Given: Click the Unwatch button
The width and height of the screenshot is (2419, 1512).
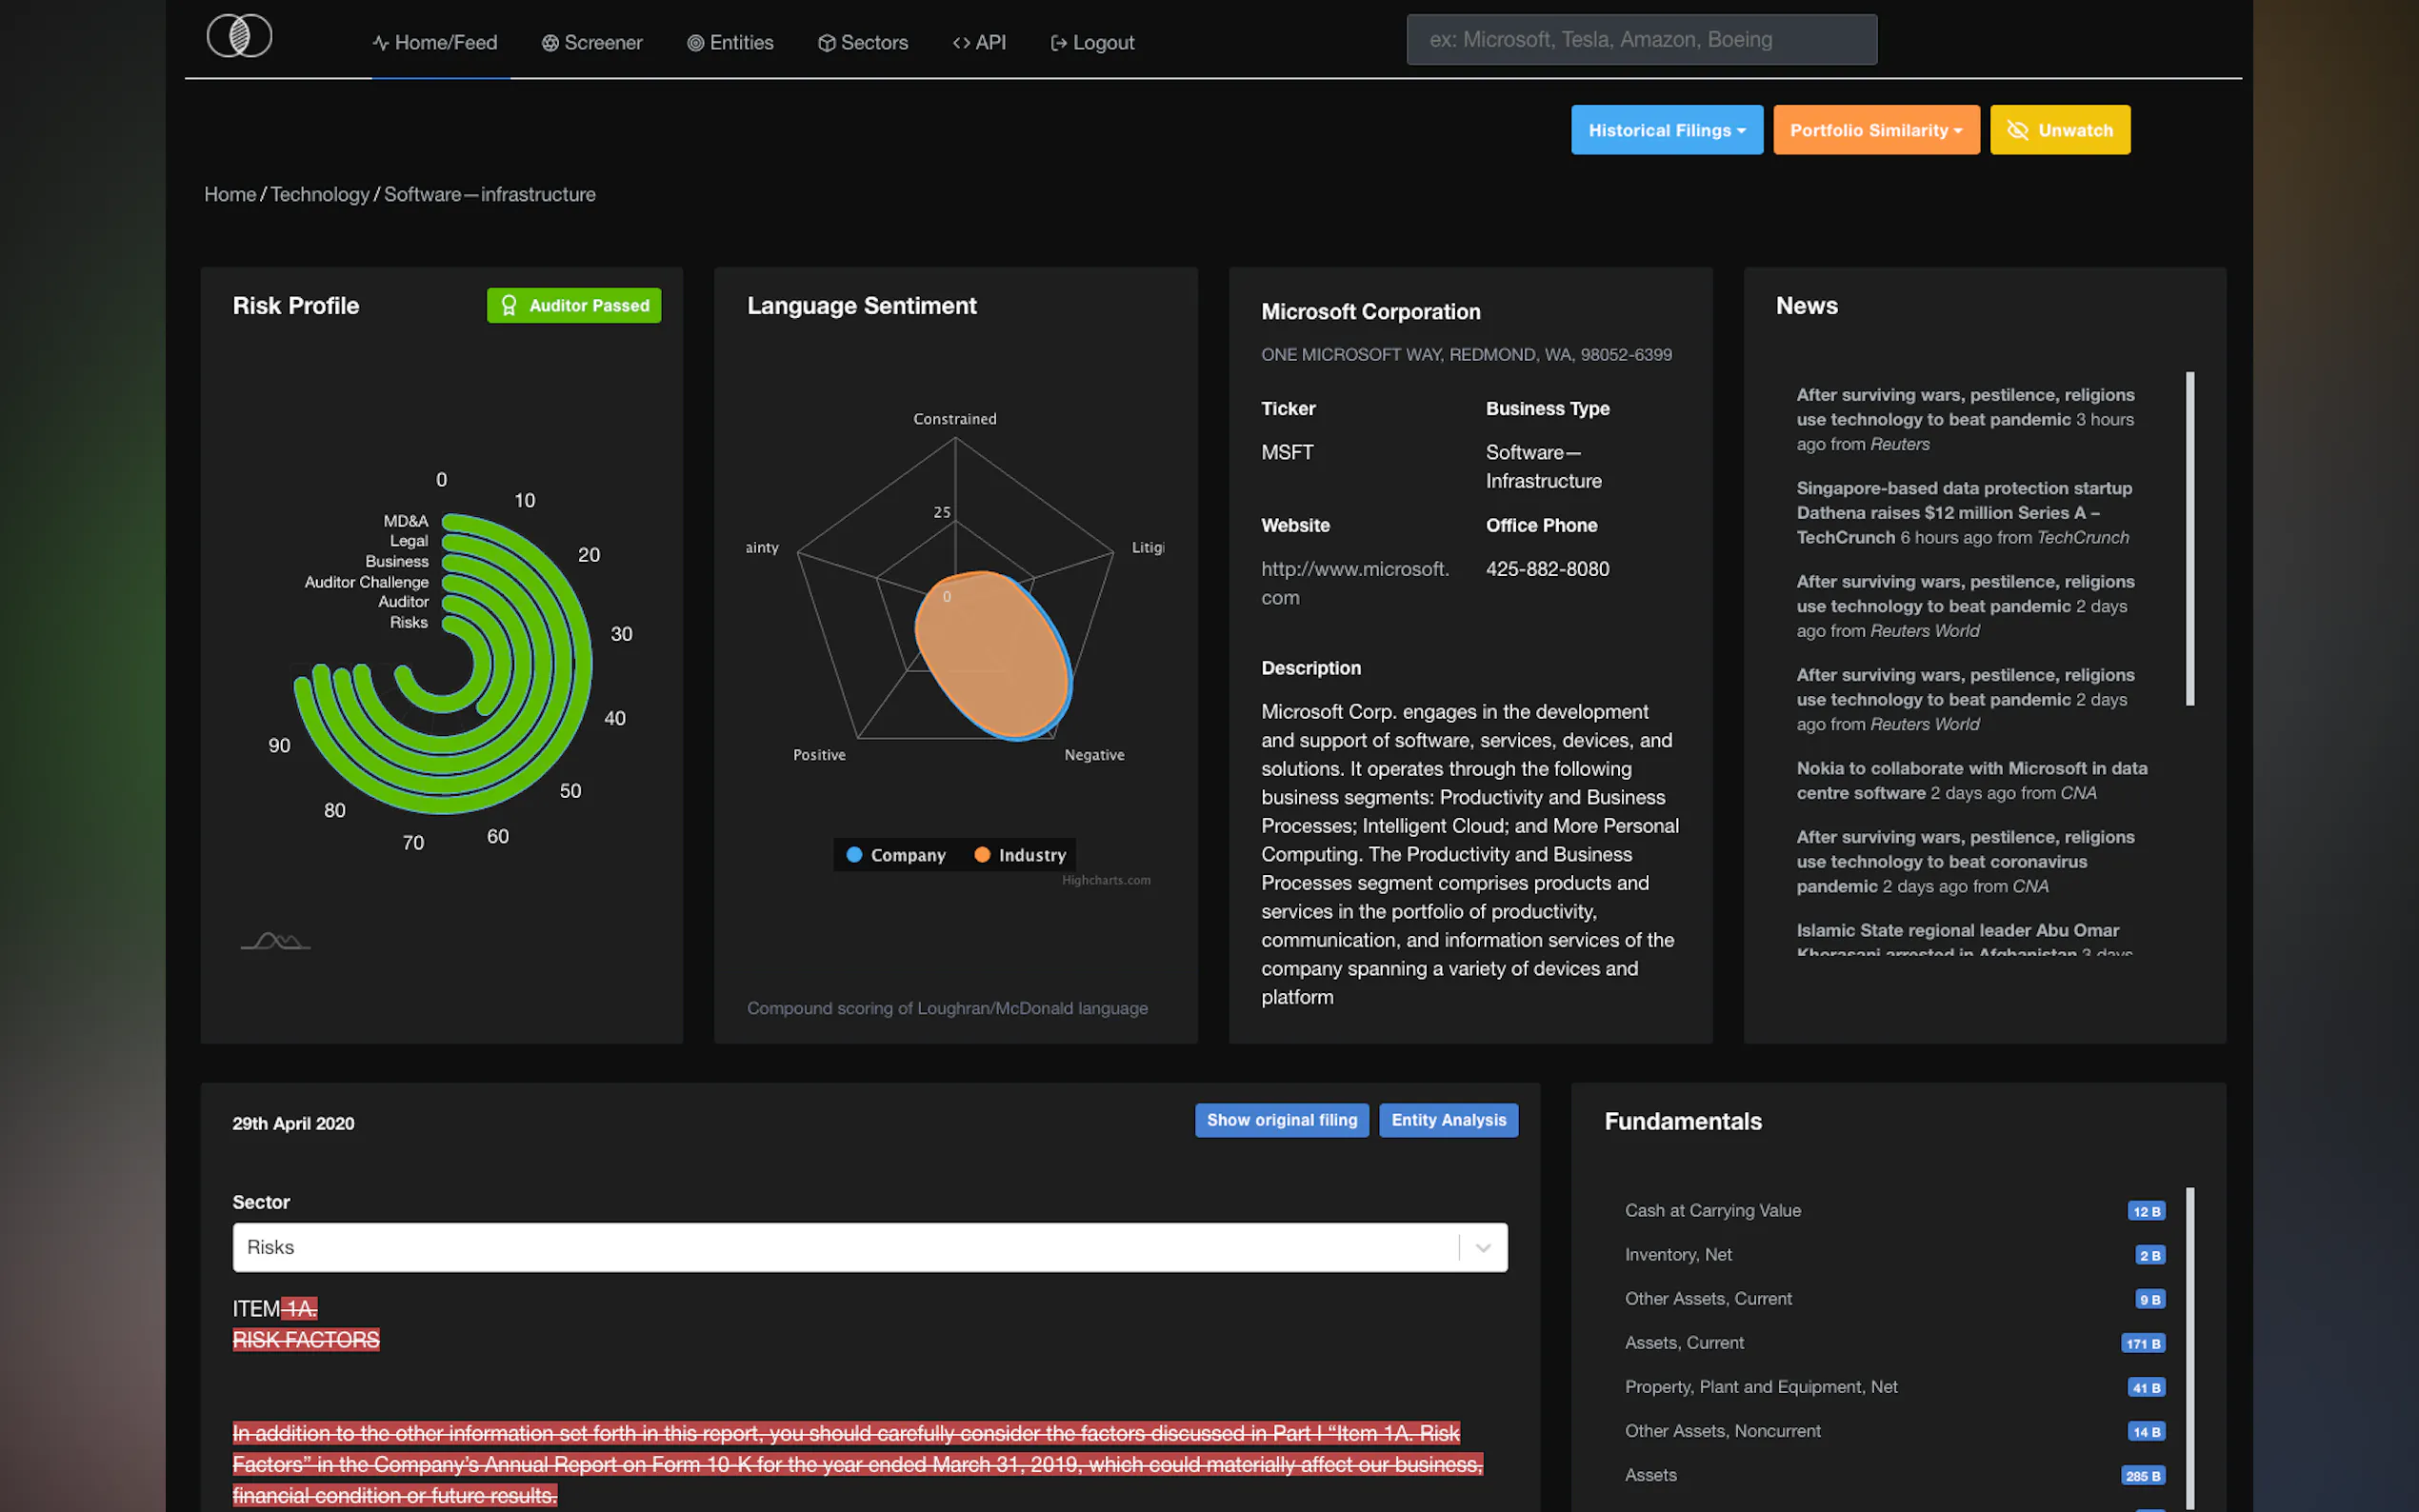Looking at the screenshot, I should tap(2060, 130).
